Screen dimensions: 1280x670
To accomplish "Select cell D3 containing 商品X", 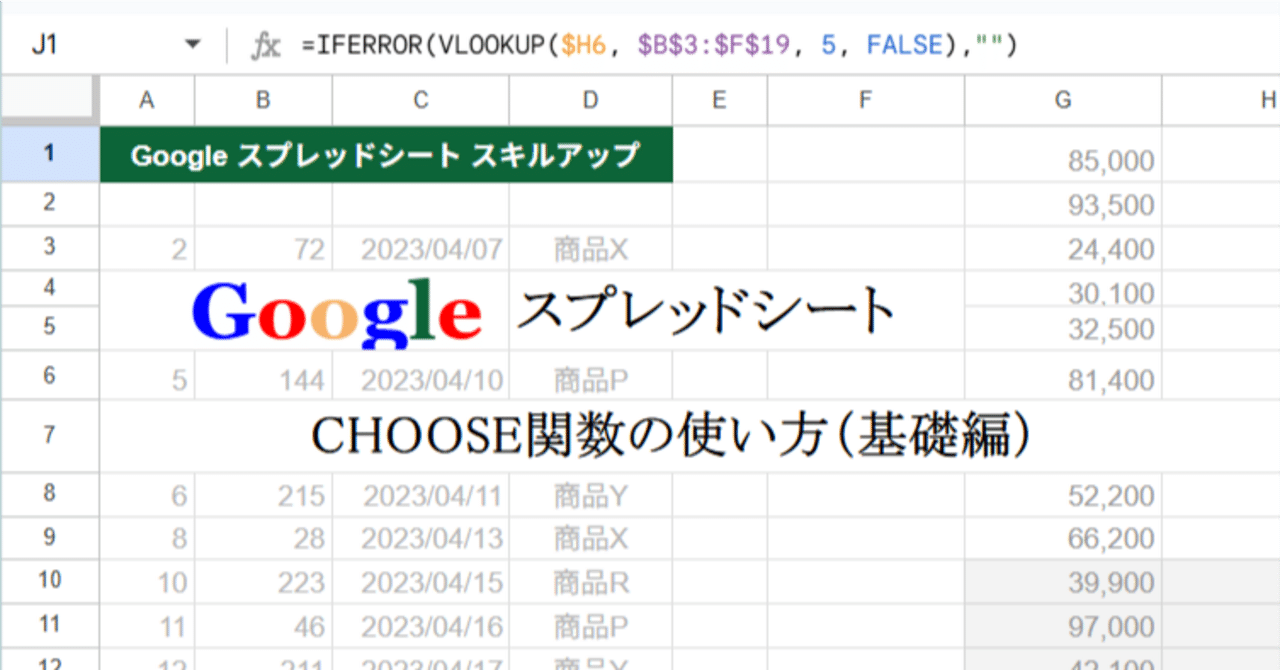I will click(x=590, y=249).
